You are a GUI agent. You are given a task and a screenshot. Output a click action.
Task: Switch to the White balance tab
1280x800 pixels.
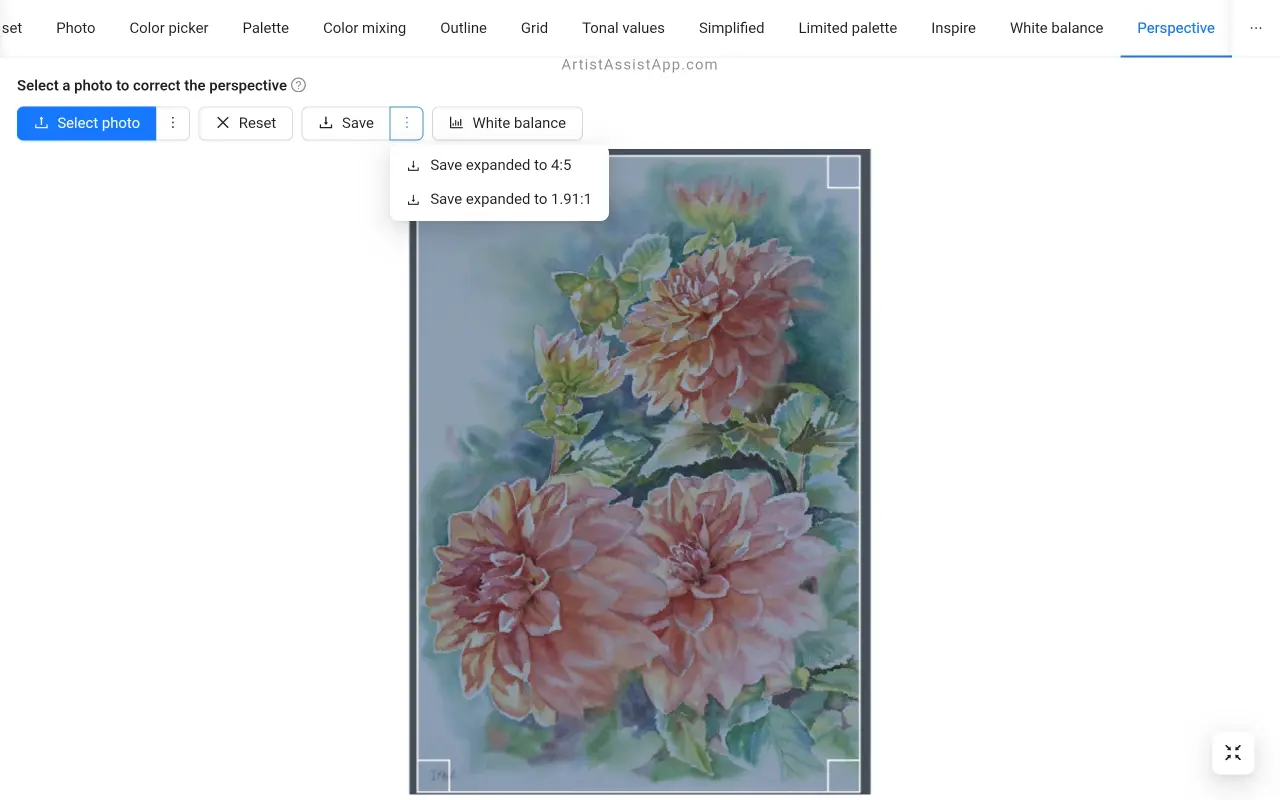(1056, 28)
